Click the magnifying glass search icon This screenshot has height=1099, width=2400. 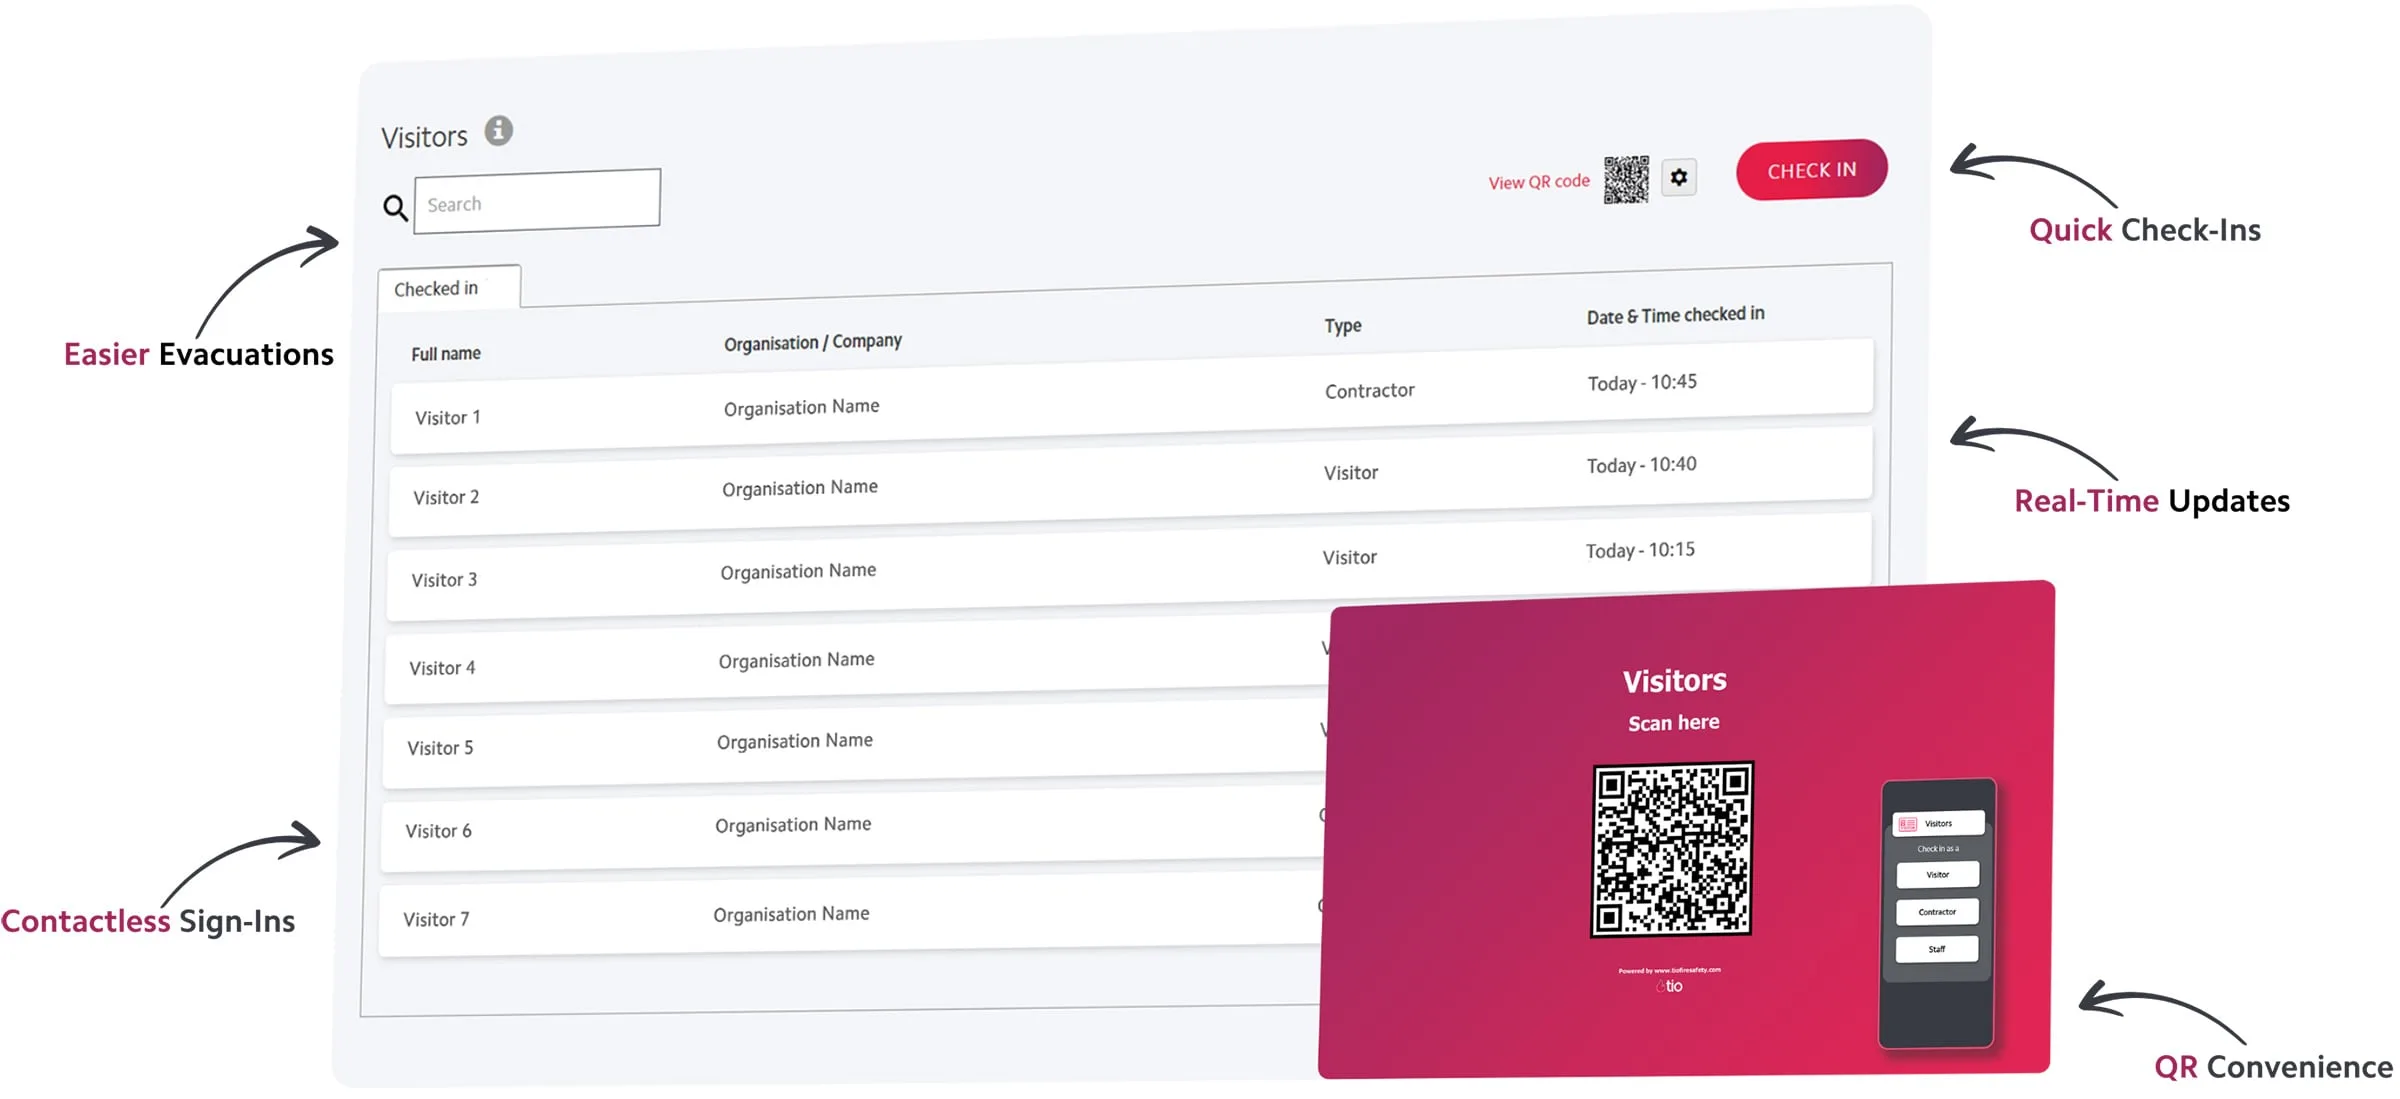point(396,208)
